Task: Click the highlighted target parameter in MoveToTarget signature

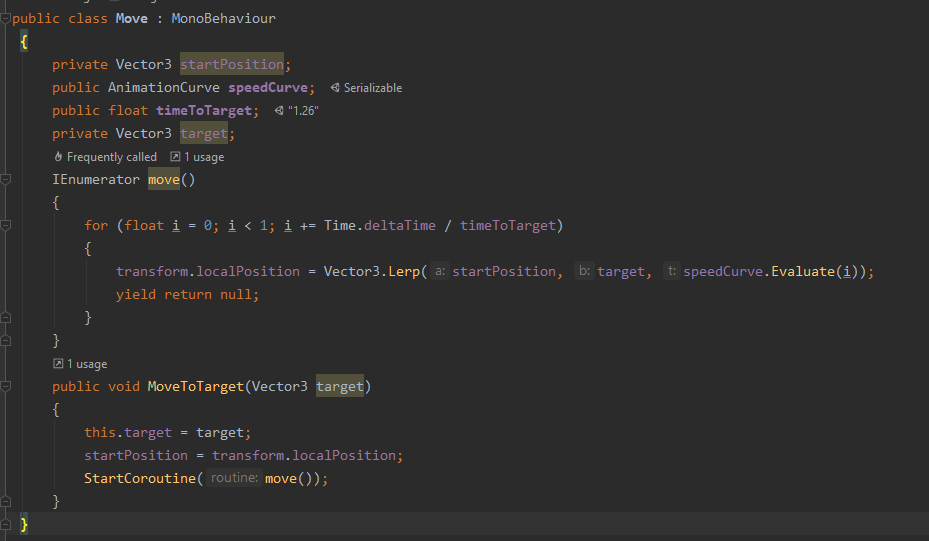Action: [x=339, y=386]
